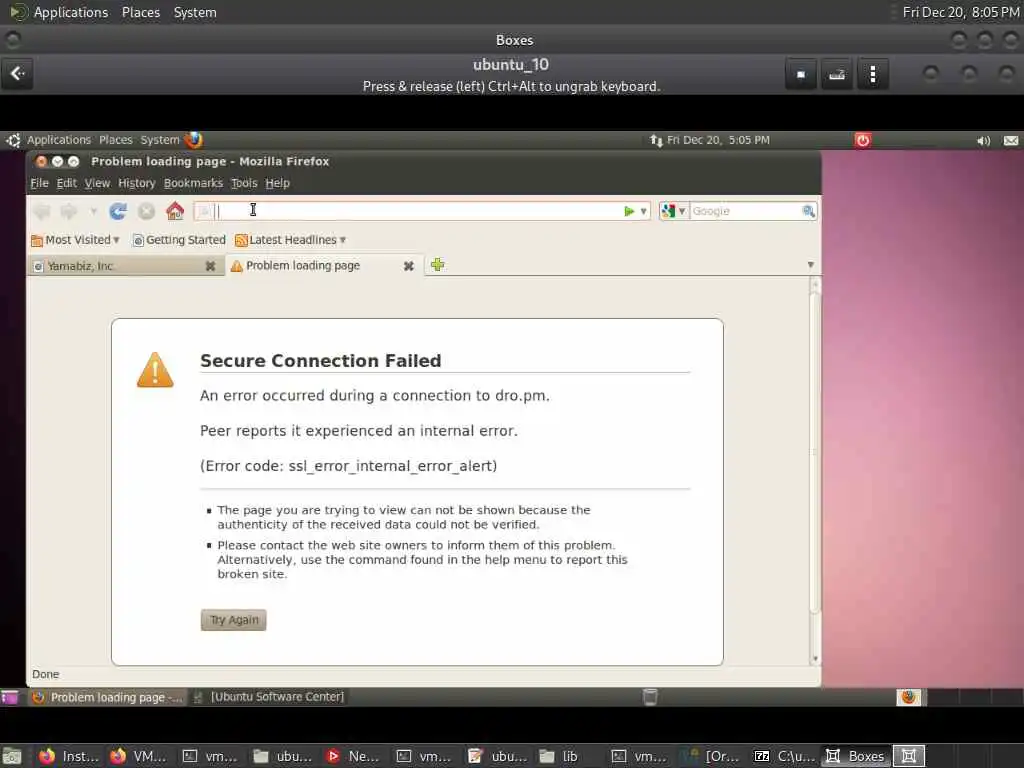1024x768 pixels.
Task: Go back using the Boxes back arrow
Action: point(18,74)
